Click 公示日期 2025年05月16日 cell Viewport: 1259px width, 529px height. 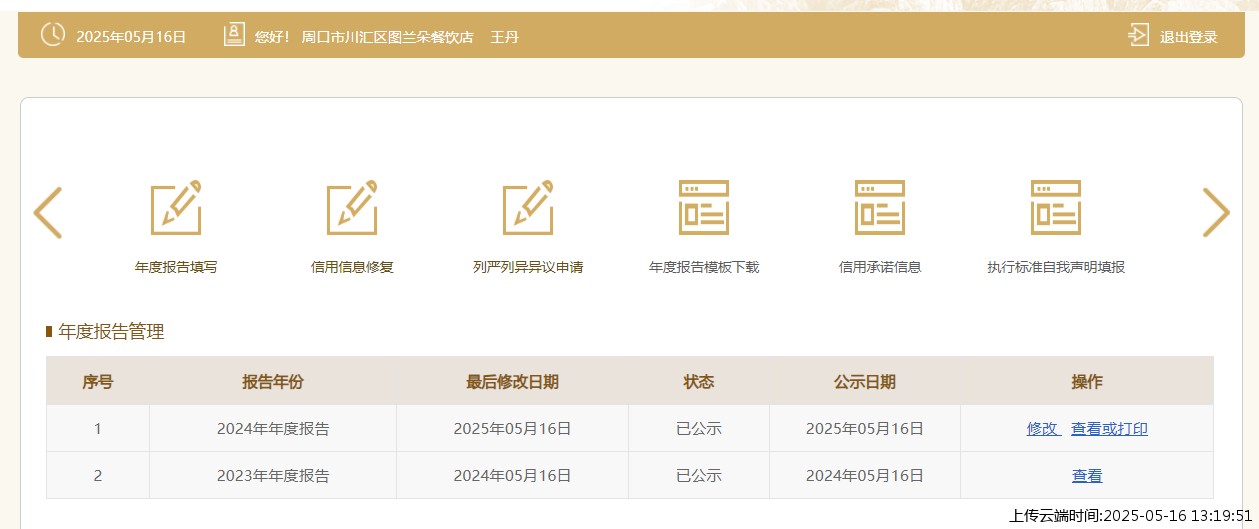pyautogui.click(x=865, y=429)
